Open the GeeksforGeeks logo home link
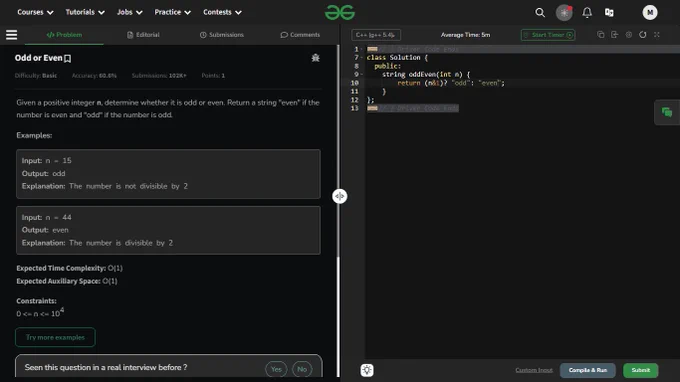680x382 pixels. (x=340, y=13)
